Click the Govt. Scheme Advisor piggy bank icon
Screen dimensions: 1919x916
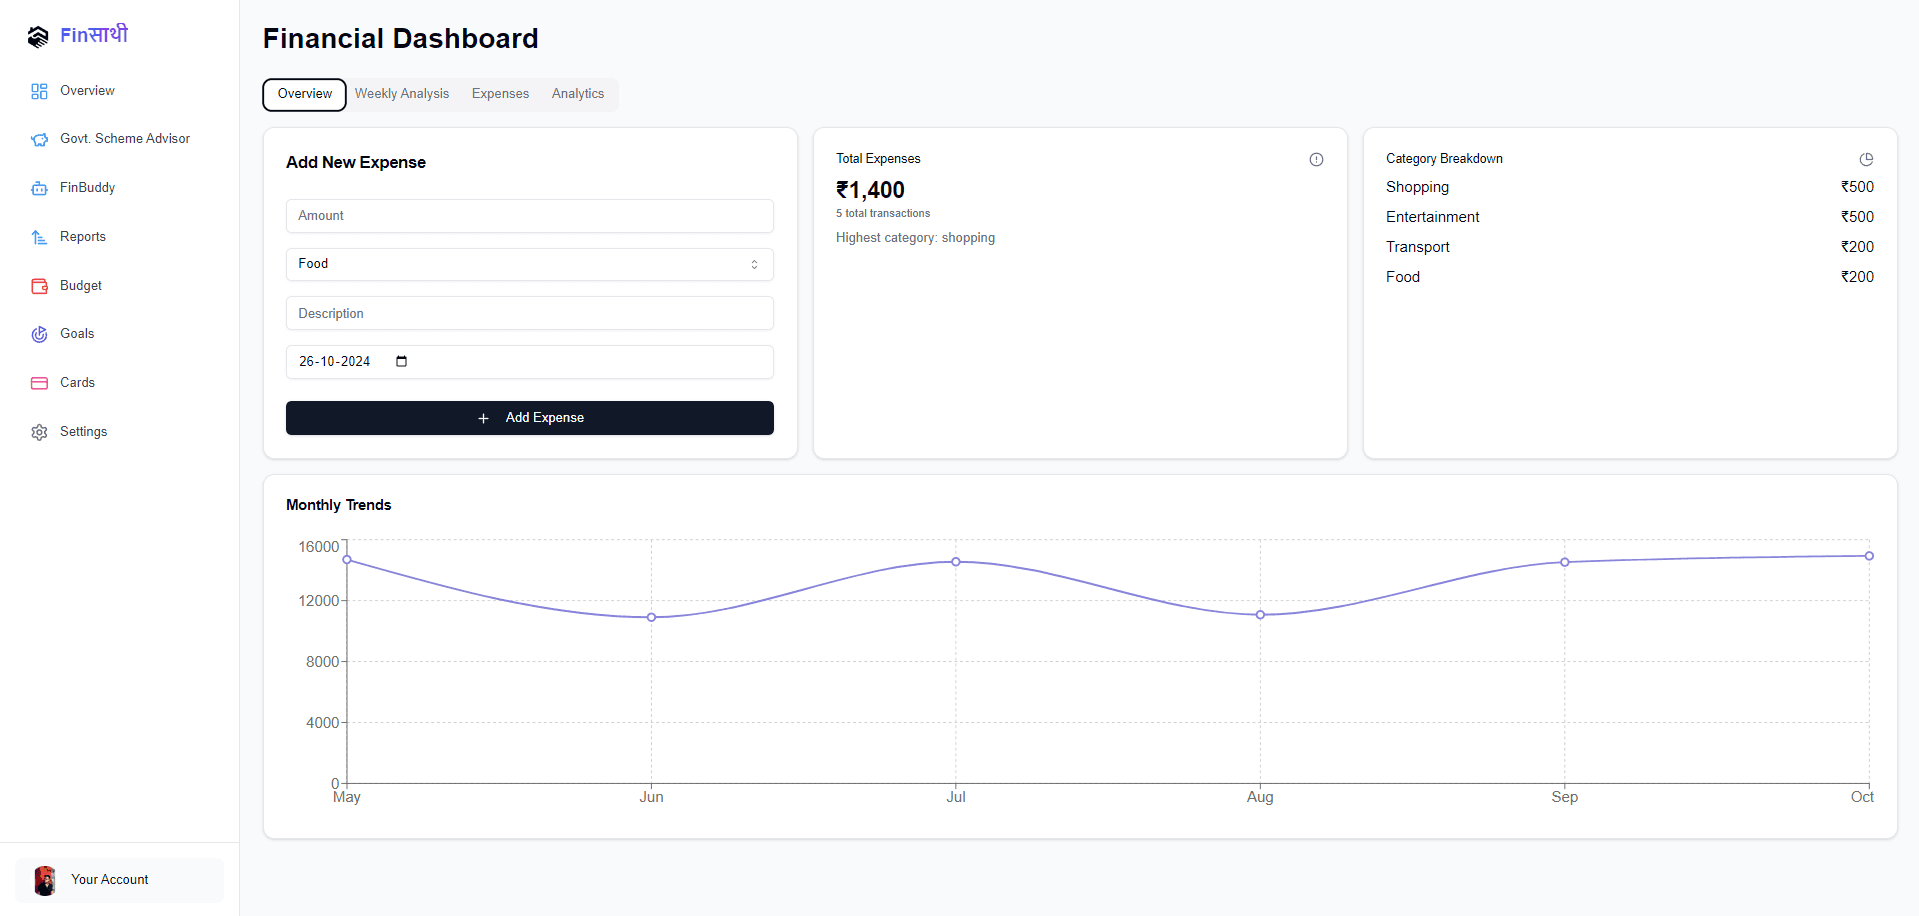tap(39, 140)
